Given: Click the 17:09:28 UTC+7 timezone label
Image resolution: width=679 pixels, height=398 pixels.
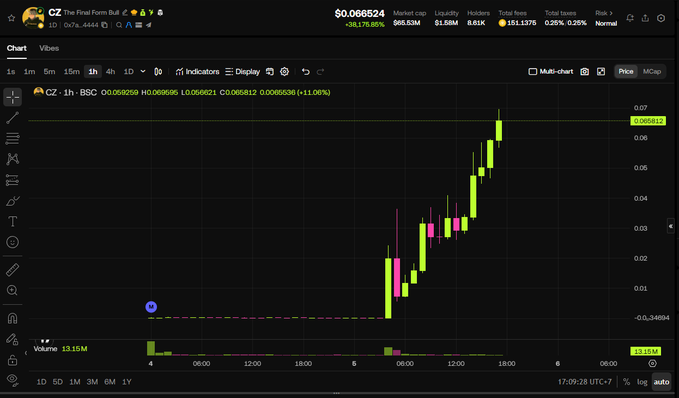Looking at the screenshot, I should [x=585, y=382].
